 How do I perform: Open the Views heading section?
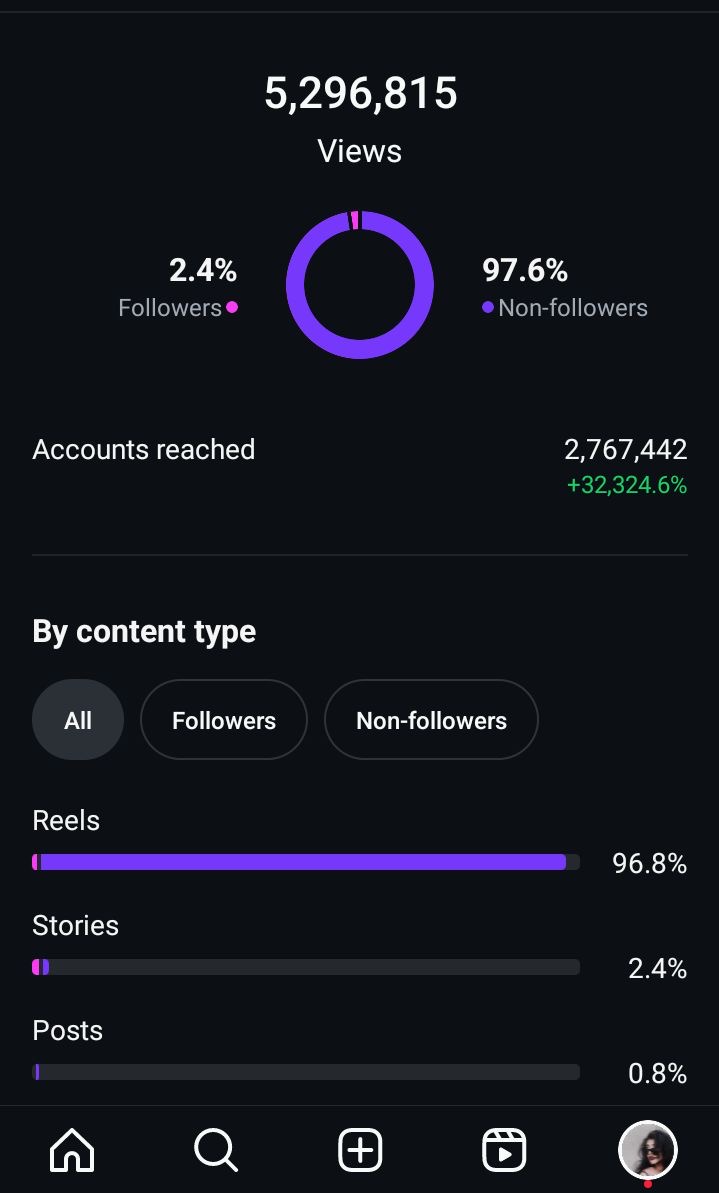359,151
